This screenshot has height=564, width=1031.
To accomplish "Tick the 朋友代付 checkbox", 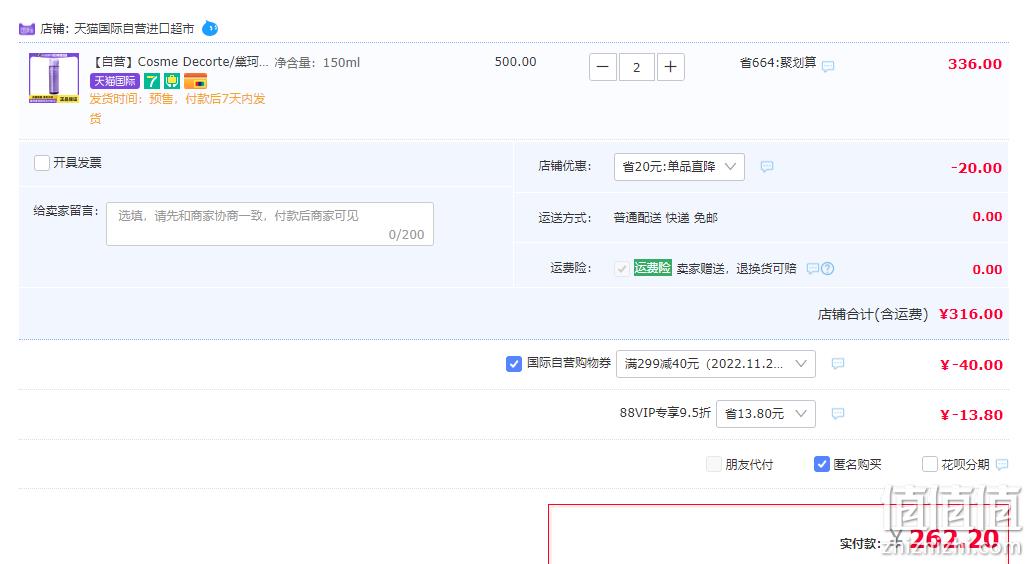I will 713,464.
